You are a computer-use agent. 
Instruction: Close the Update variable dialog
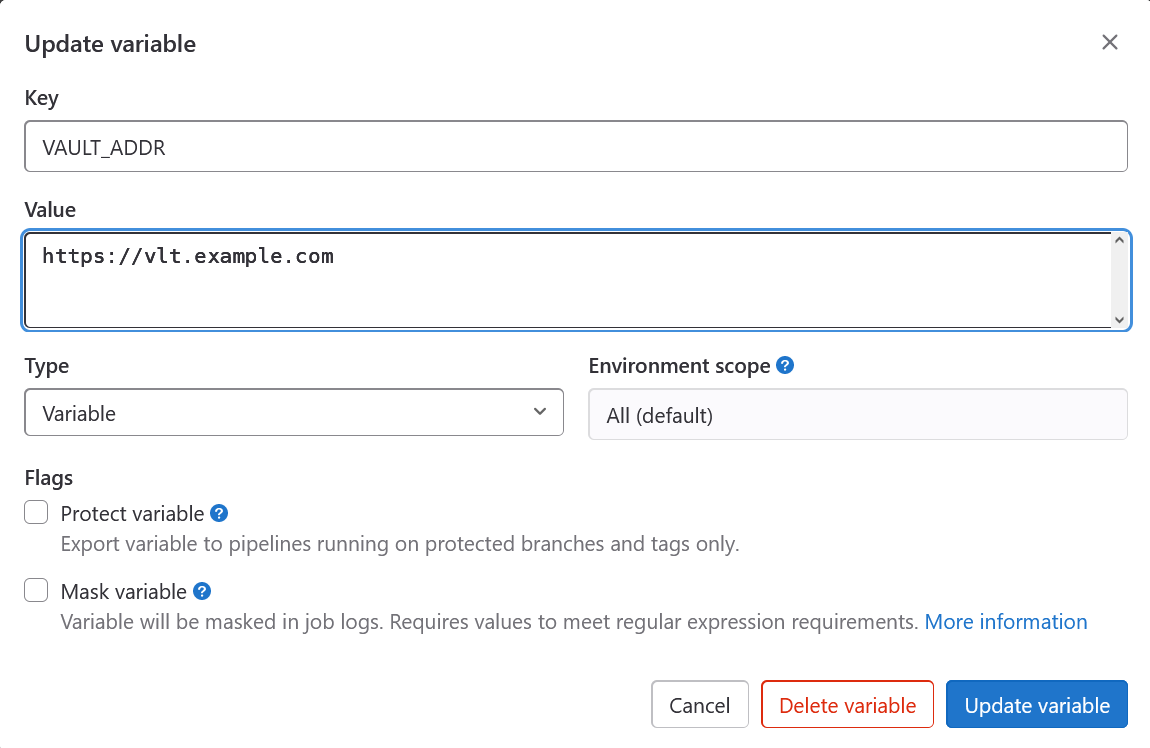pyautogui.click(x=1109, y=42)
